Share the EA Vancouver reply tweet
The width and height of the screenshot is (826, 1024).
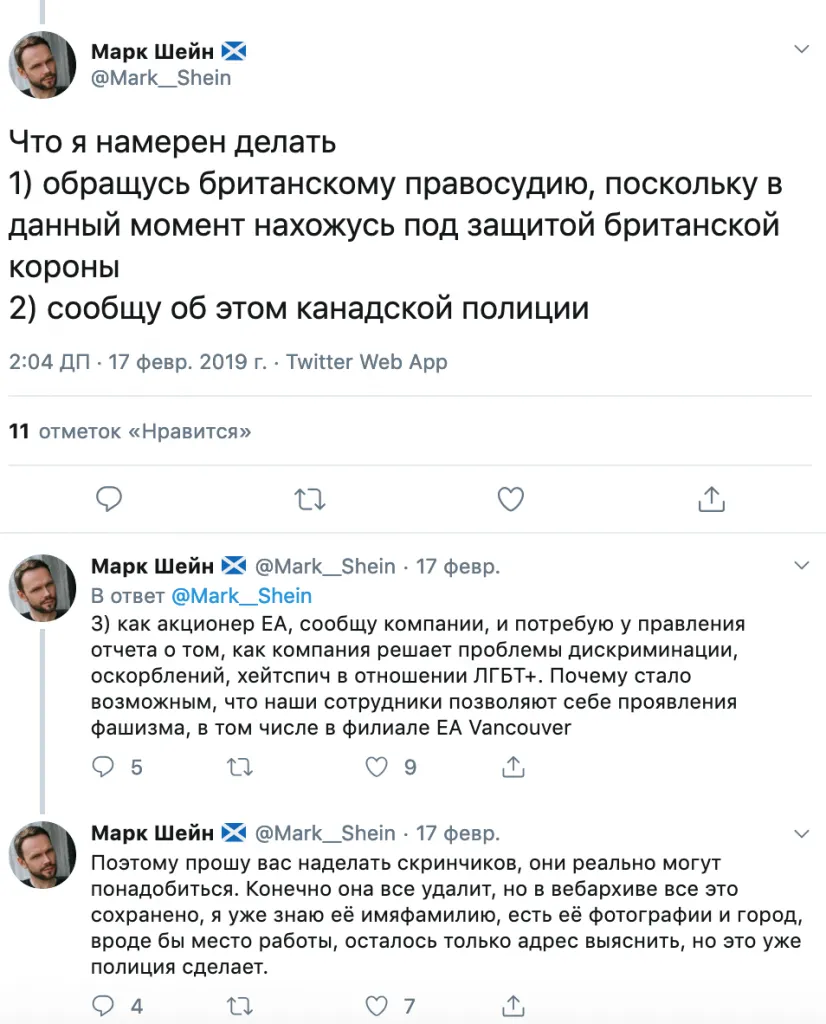tap(514, 767)
